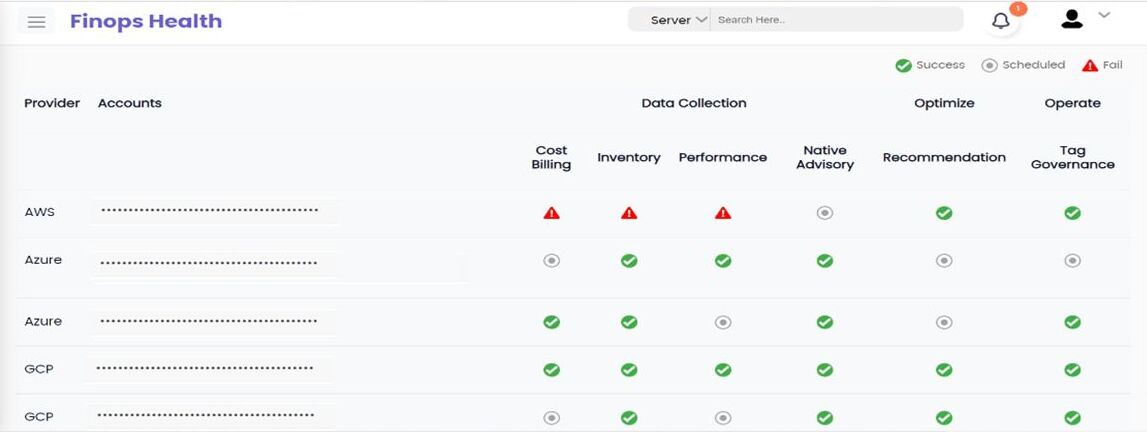Click the AWS masked account name field

210,211
